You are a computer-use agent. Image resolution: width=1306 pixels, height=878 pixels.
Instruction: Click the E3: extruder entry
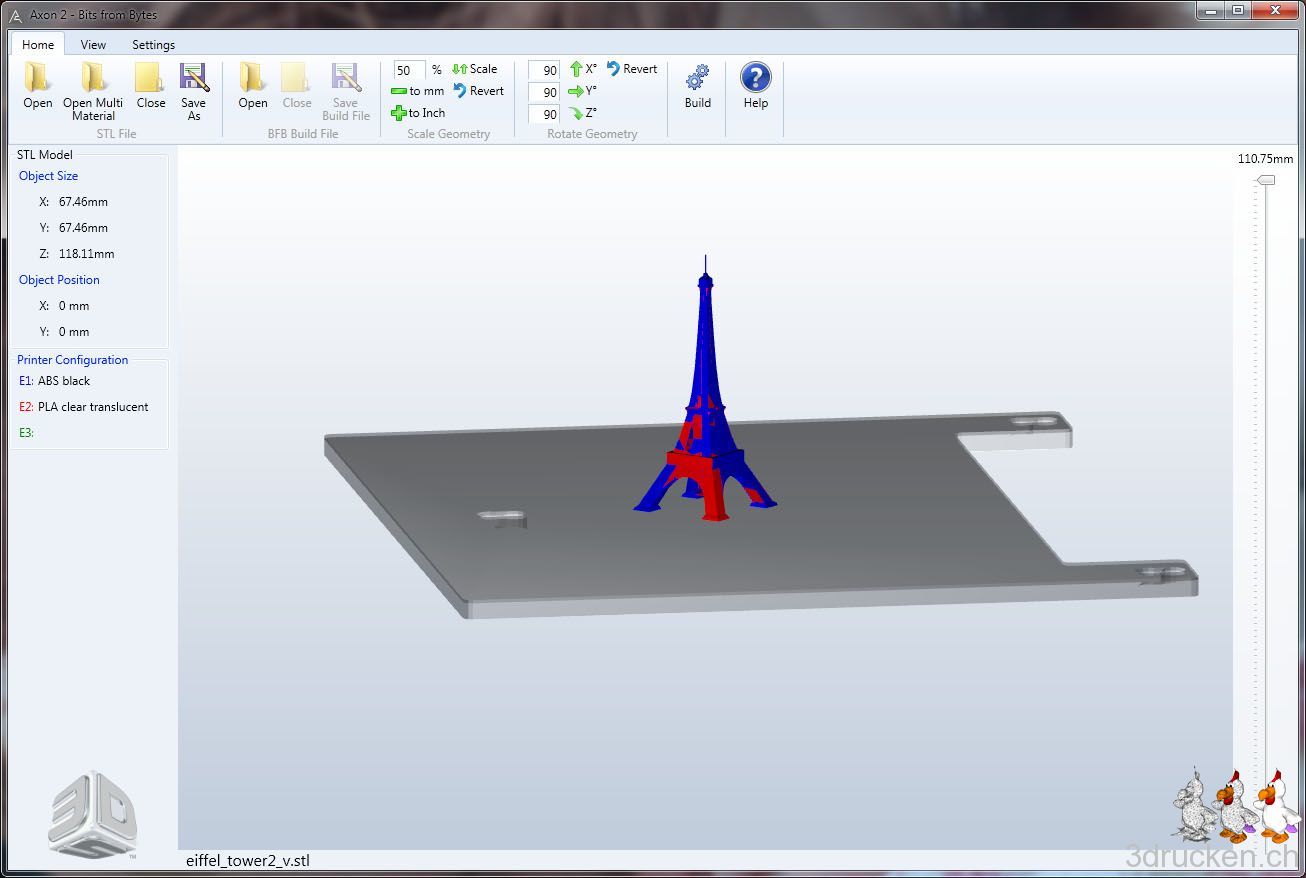pyautogui.click(x=26, y=433)
